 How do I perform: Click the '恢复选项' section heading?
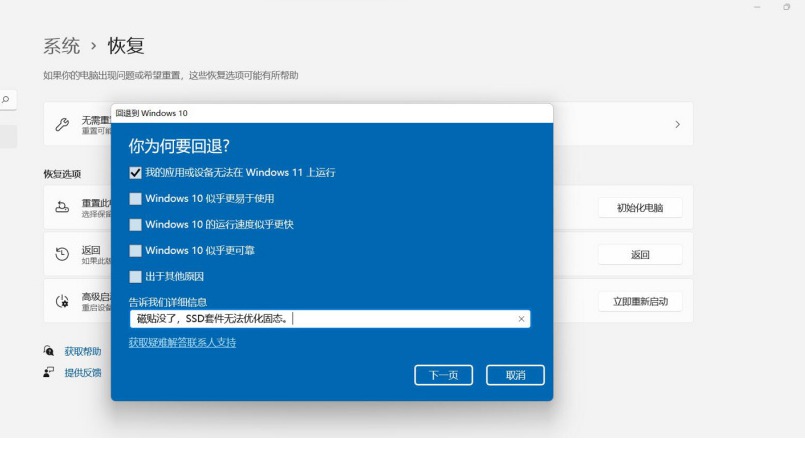click(x=62, y=174)
